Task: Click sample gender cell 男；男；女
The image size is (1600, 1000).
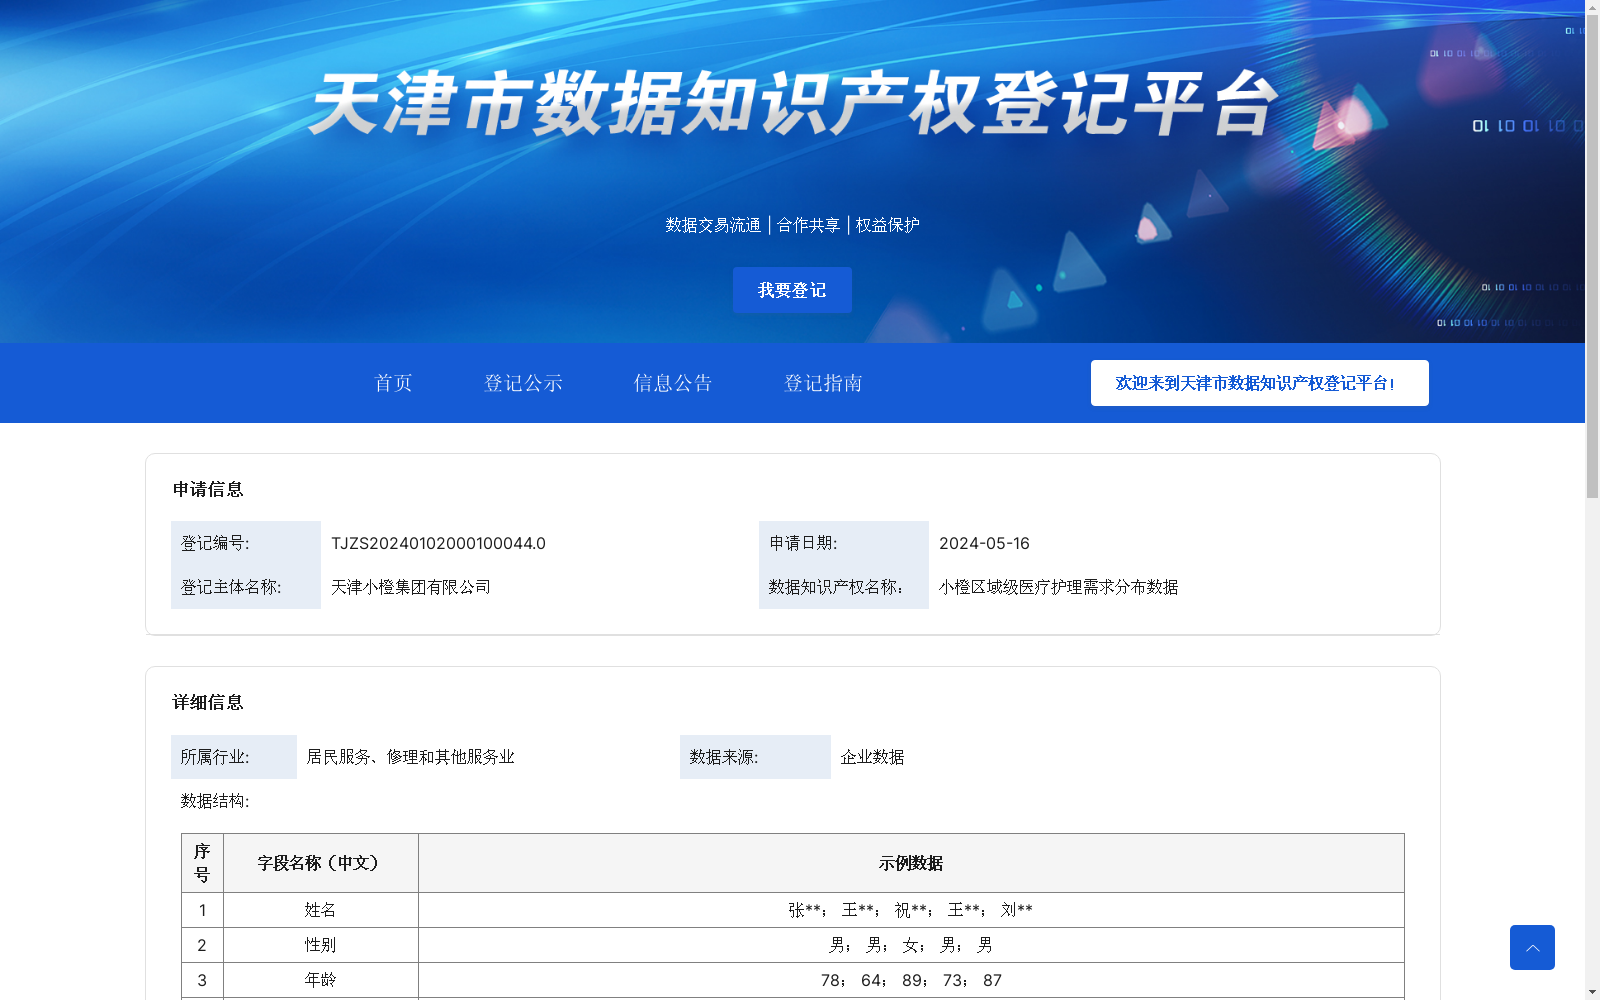Action: [x=911, y=945]
